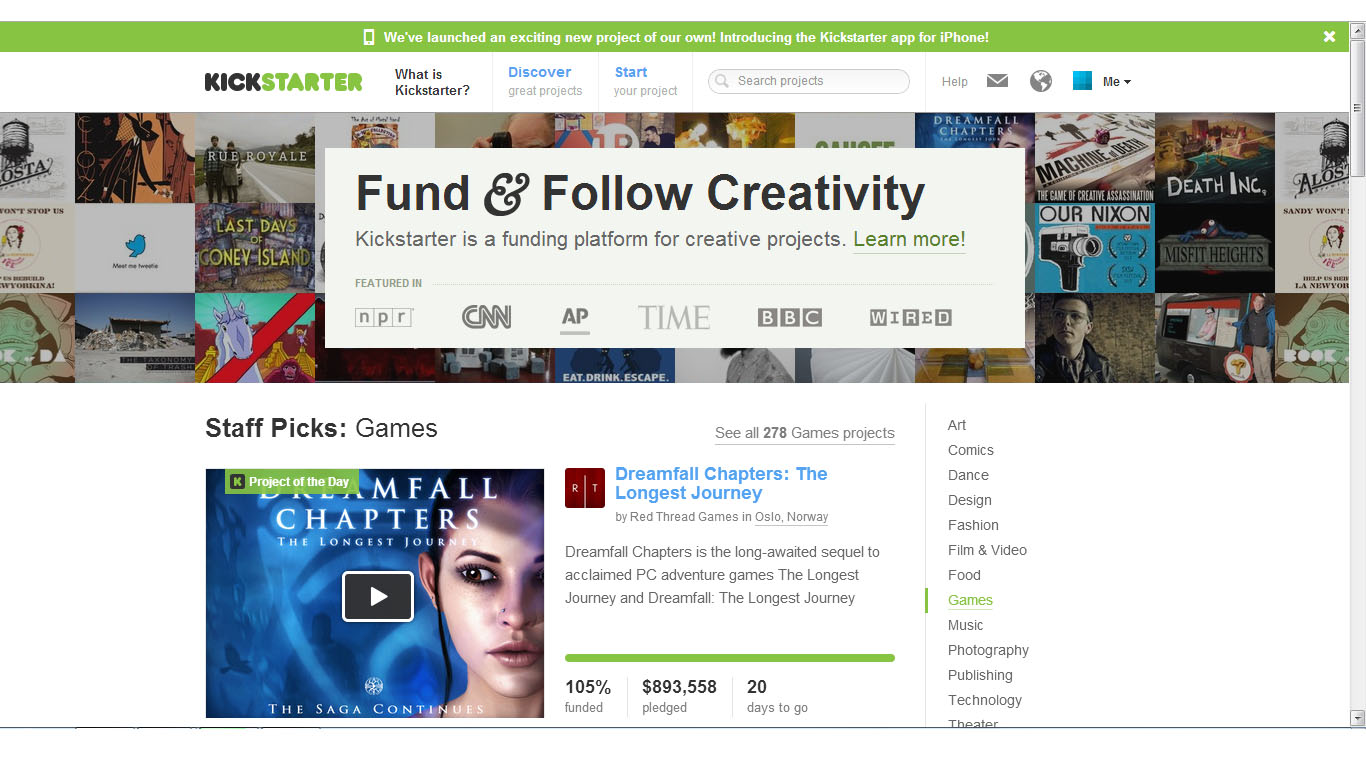Close the green iPhone app banner
This screenshot has height=768, width=1366.
click(x=1329, y=37)
